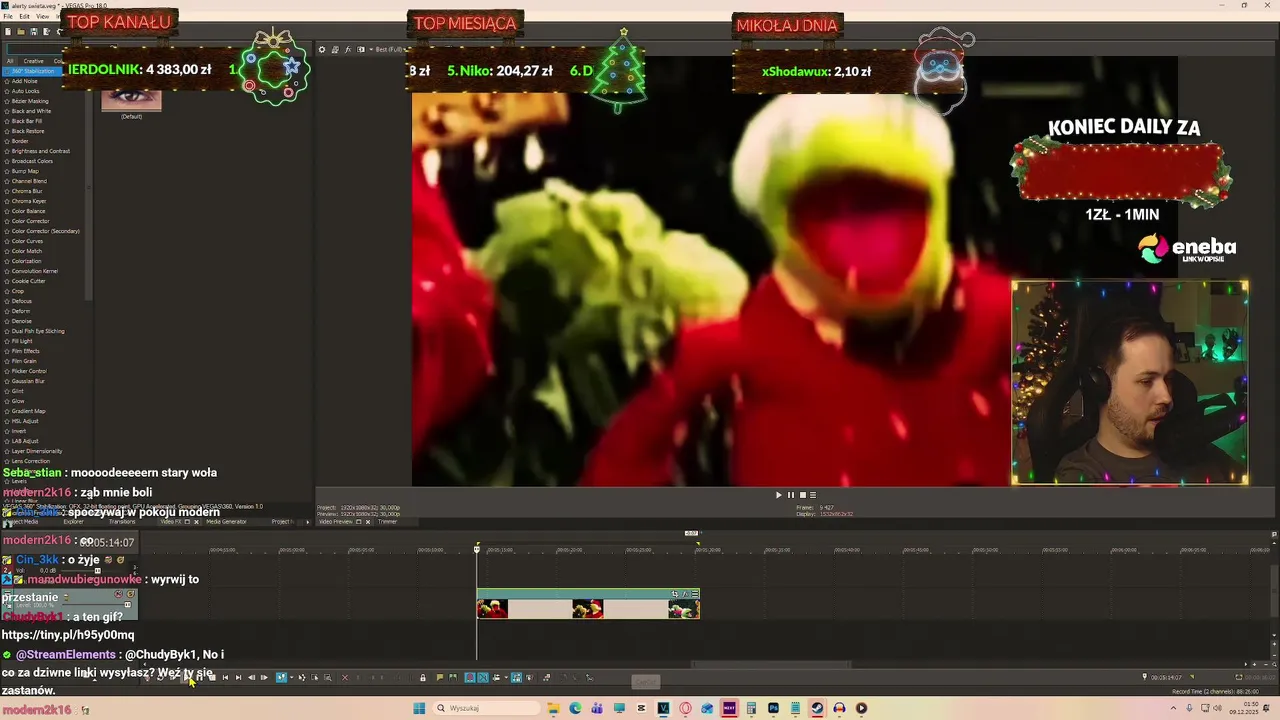The width and height of the screenshot is (1280, 720).
Task: Click the Insert region icon
Action: 453,678
